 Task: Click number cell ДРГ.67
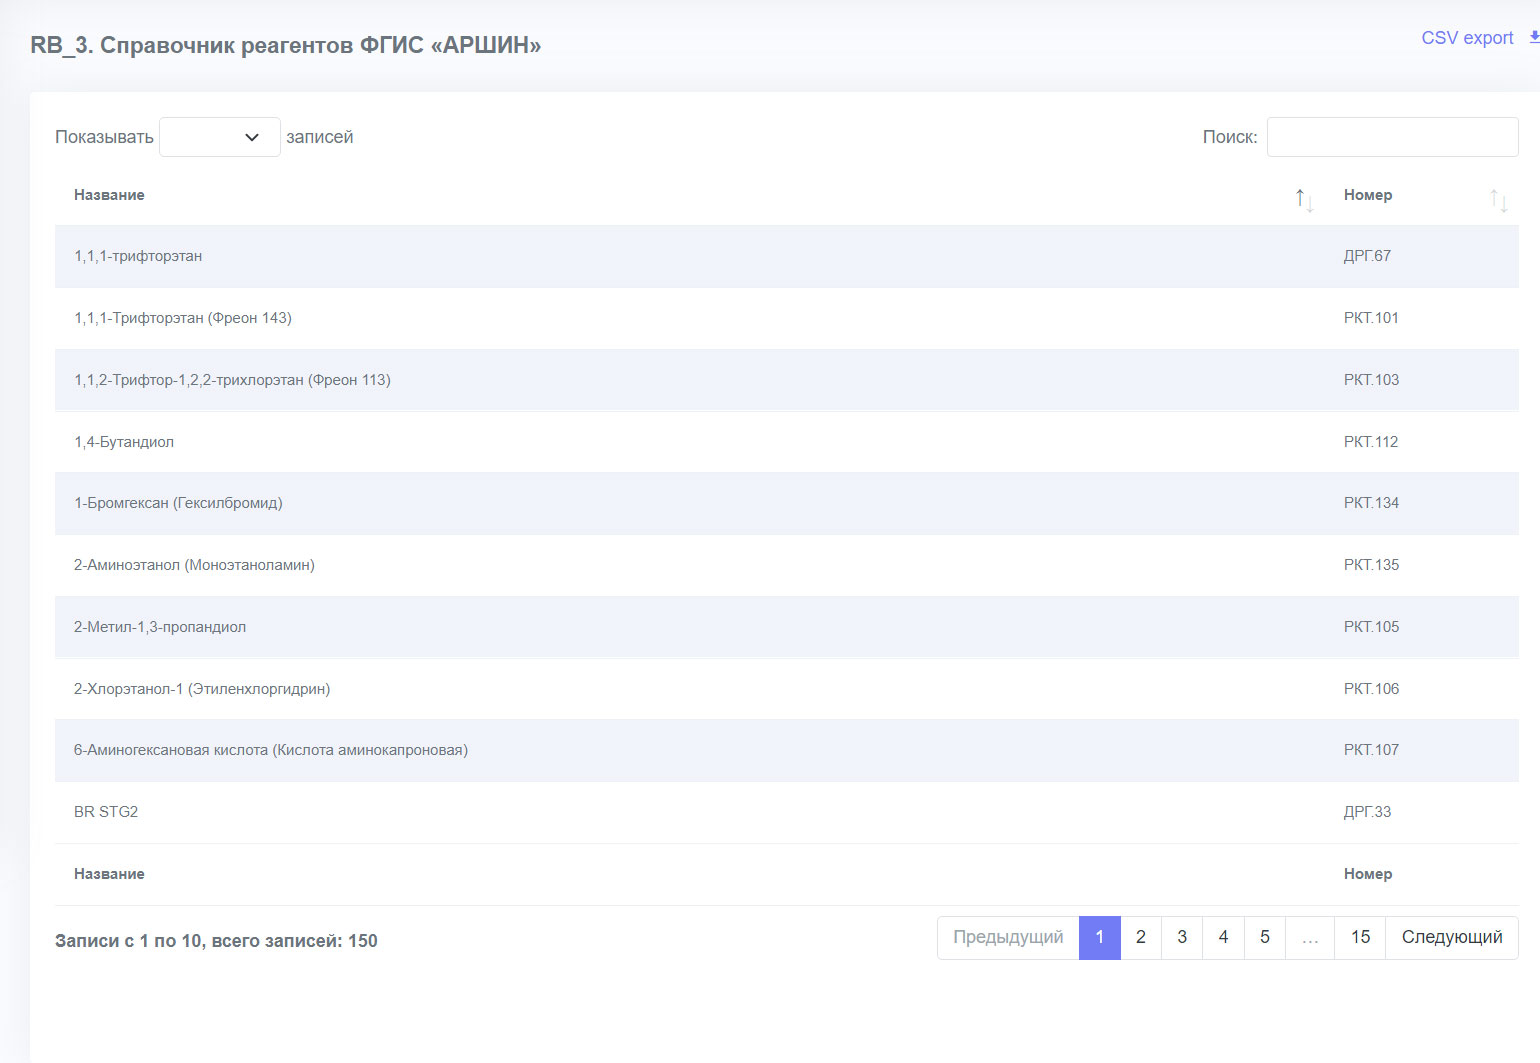tap(1367, 256)
